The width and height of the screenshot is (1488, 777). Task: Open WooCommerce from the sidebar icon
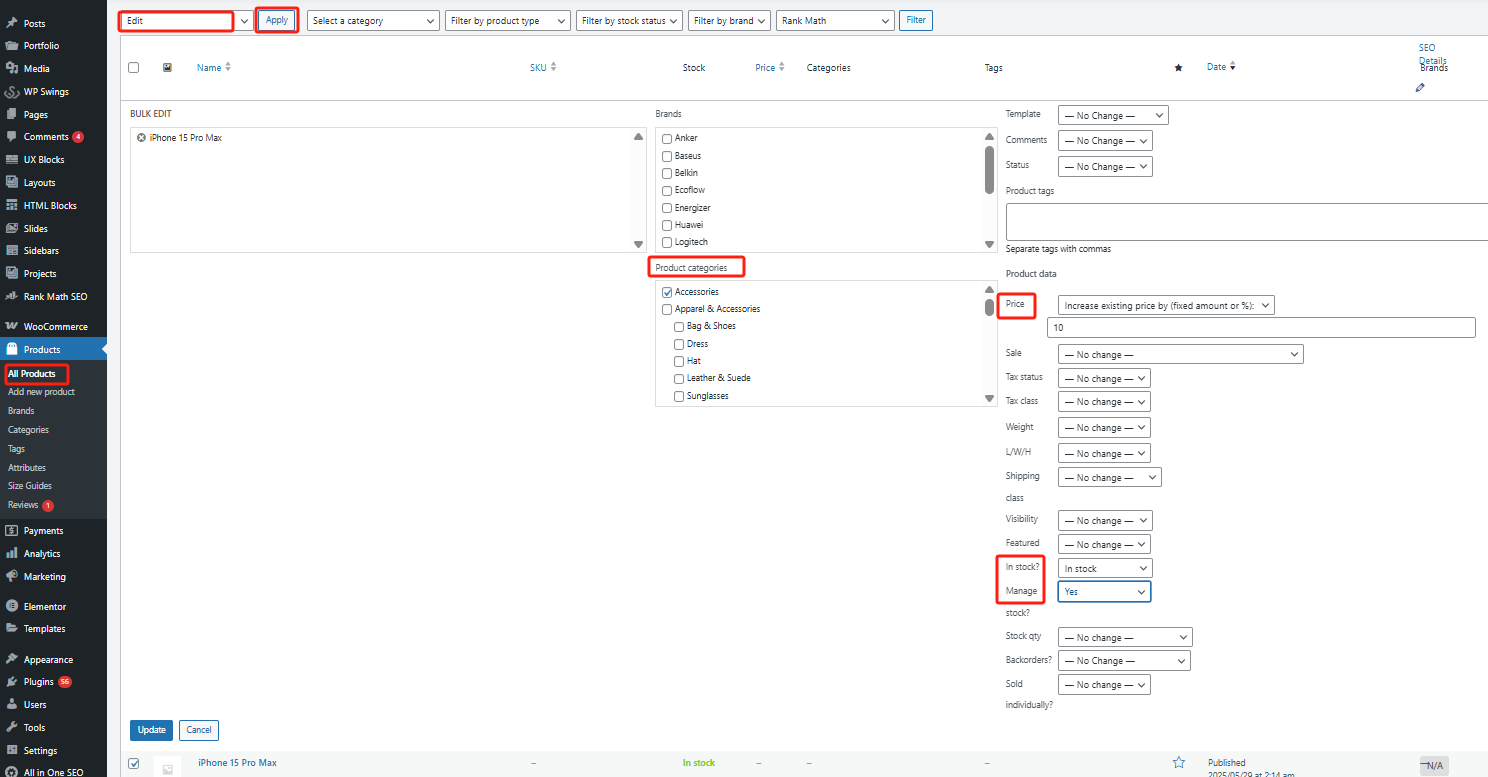coord(12,327)
